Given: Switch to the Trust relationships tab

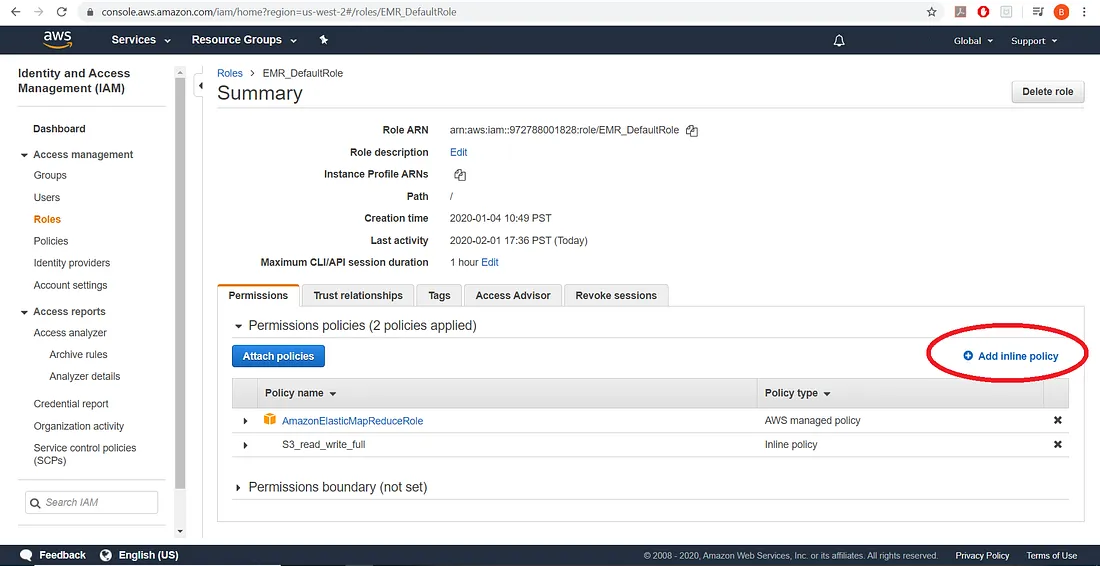Looking at the screenshot, I should point(358,295).
